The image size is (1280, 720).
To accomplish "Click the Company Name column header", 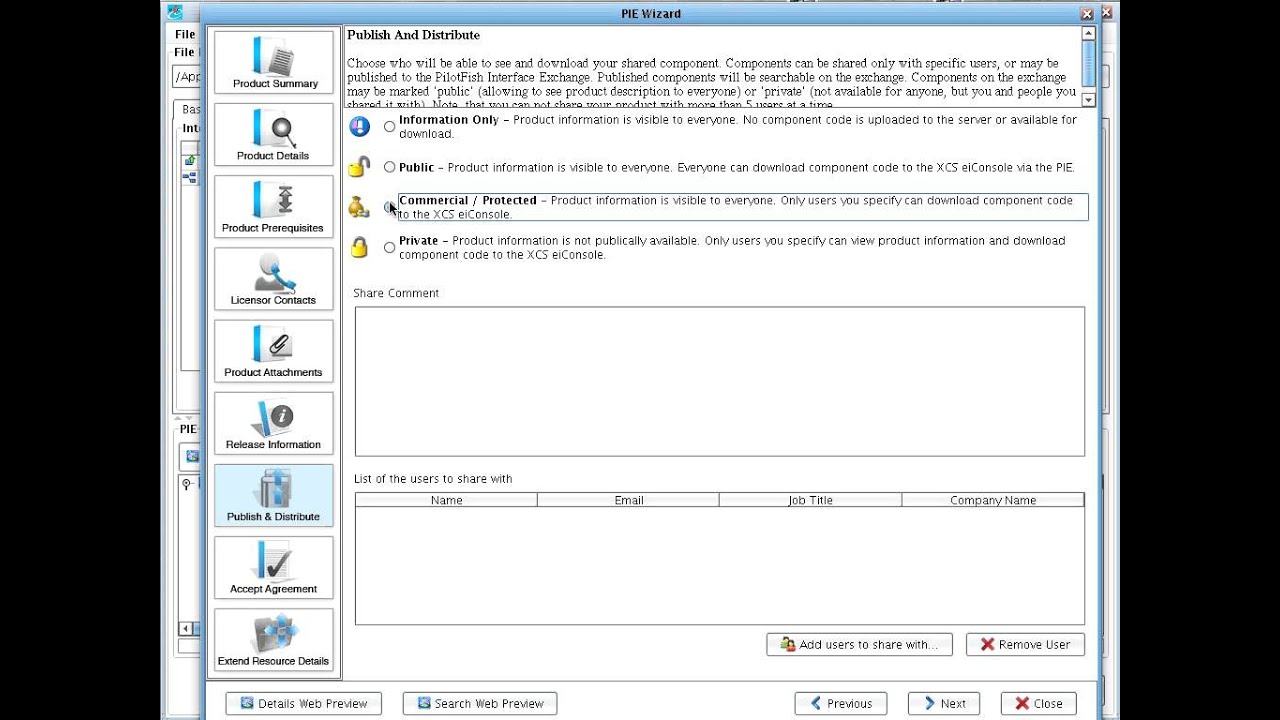I will [993, 500].
